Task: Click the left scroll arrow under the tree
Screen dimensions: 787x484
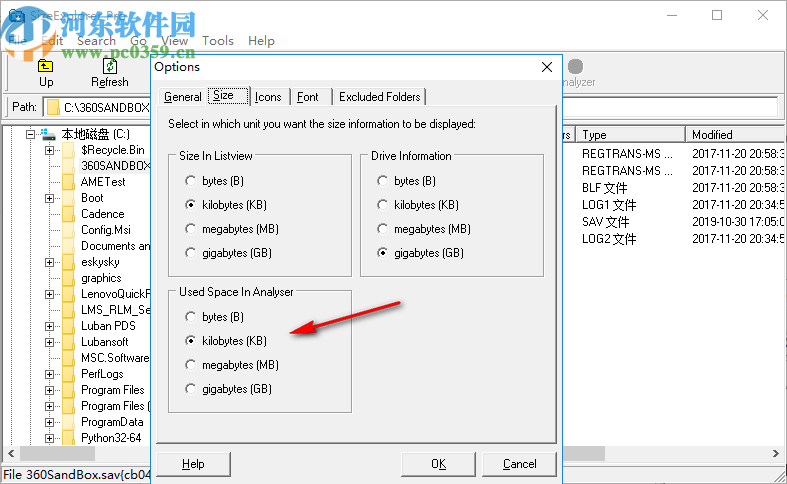Action: click(11, 453)
